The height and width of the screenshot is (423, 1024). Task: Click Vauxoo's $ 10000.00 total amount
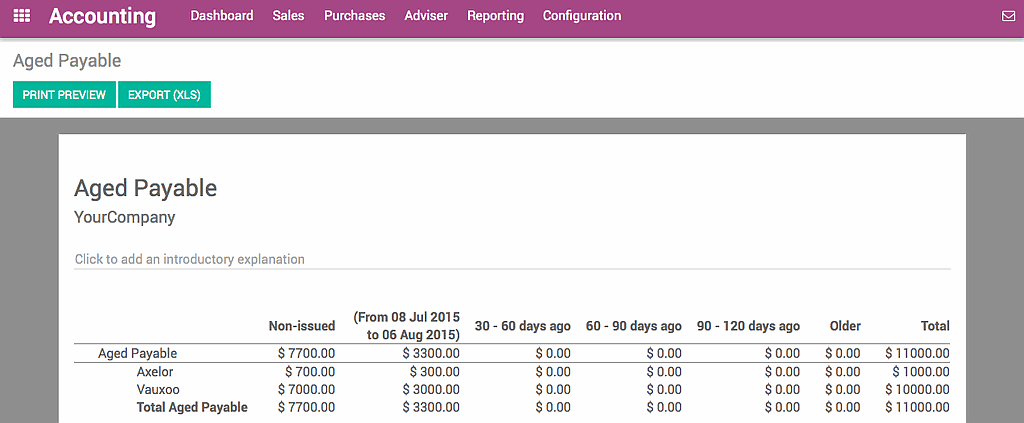(917, 389)
